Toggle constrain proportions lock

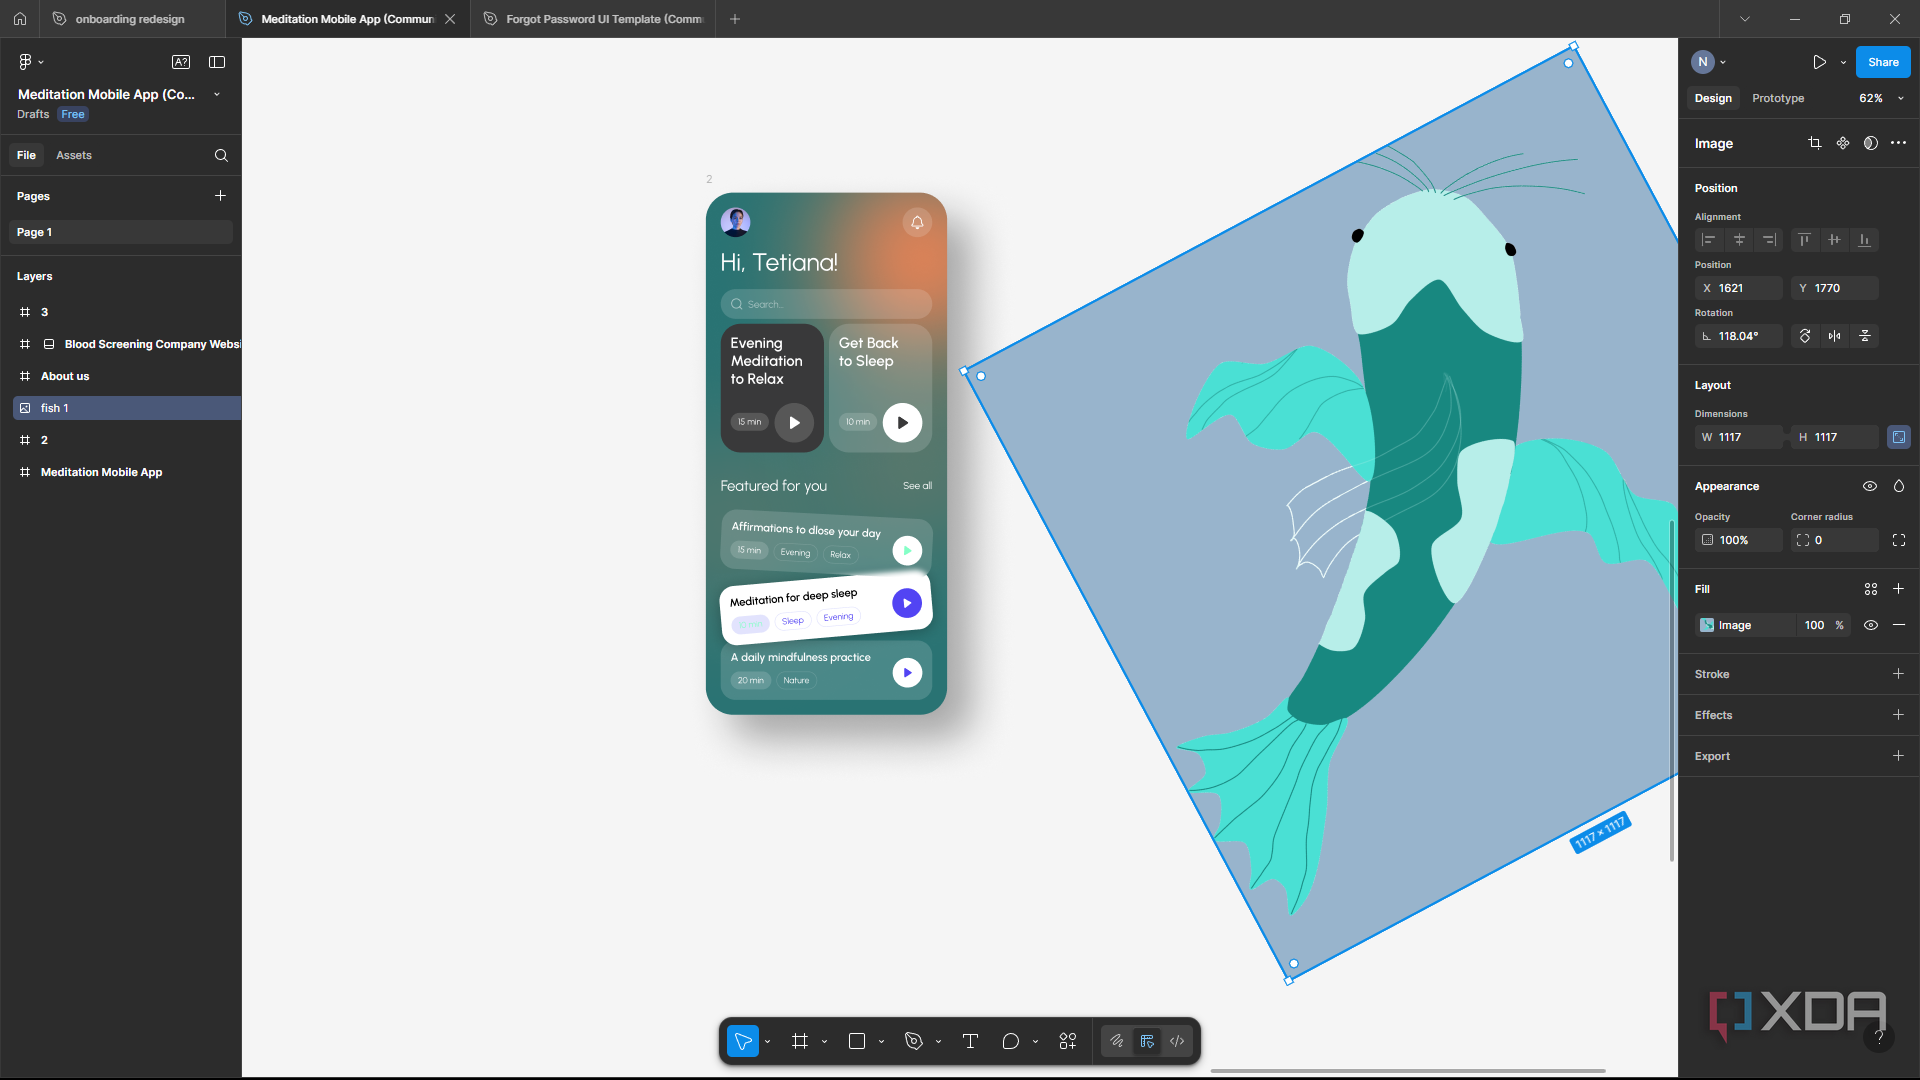pyautogui.click(x=1899, y=437)
